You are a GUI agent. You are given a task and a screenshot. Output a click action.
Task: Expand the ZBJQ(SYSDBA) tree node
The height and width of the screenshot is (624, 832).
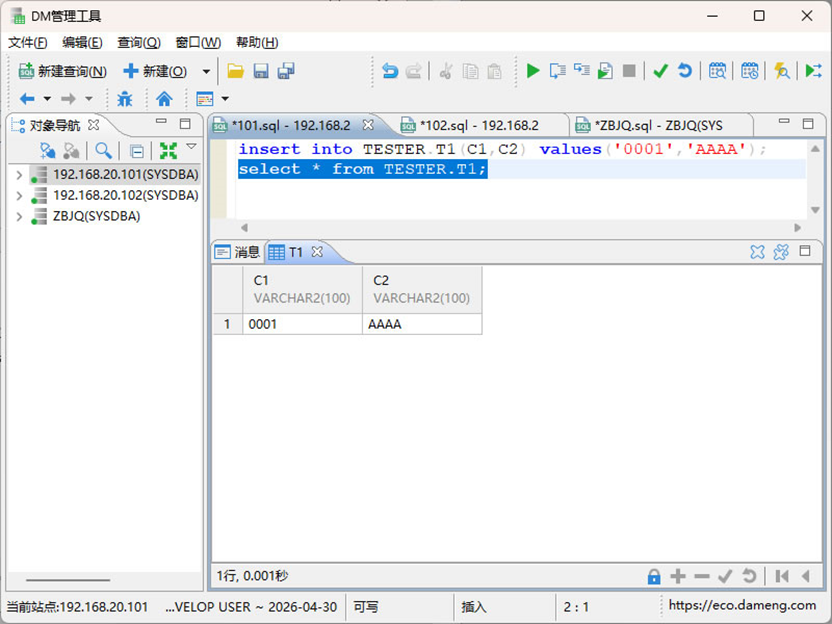pos(19,216)
